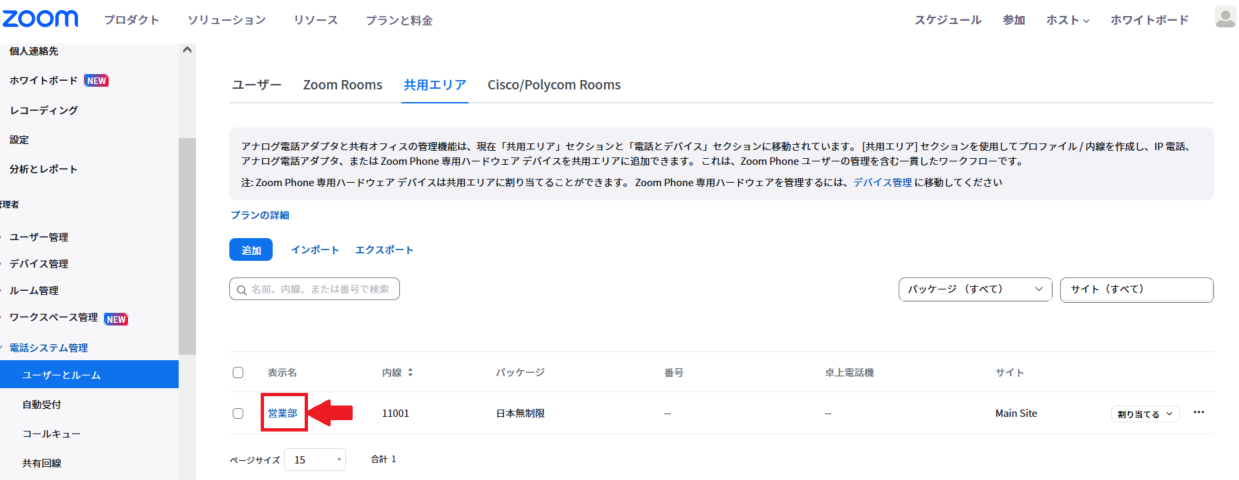Open the three-dot menu for 営業部 row
This screenshot has height=480, width=1239.
point(1199,412)
